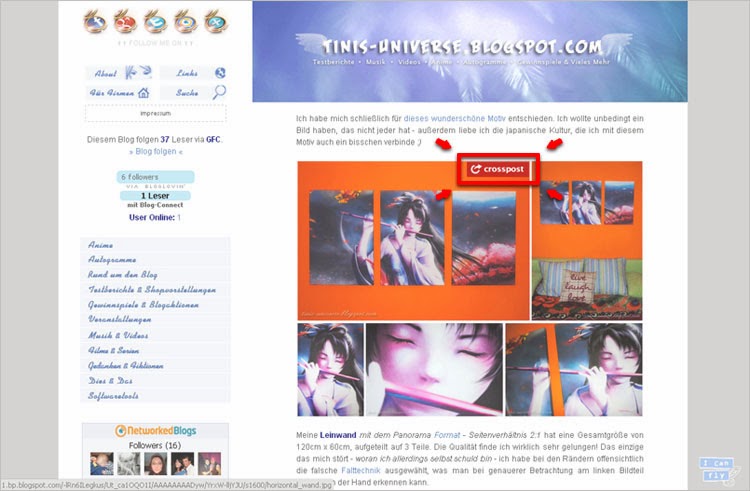Open the purple-tinted follower avatar
The height and width of the screenshot is (491, 750).
[210, 464]
